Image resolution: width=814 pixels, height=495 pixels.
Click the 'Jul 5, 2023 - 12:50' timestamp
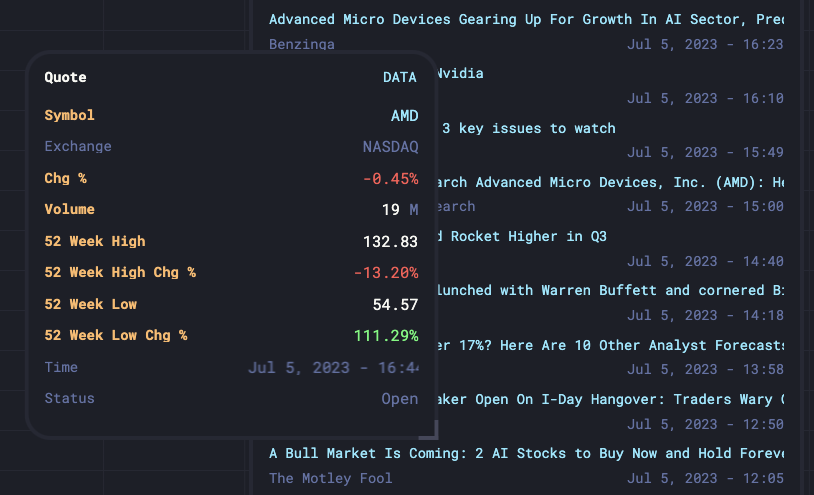pyautogui.click(x=705, y=424)
